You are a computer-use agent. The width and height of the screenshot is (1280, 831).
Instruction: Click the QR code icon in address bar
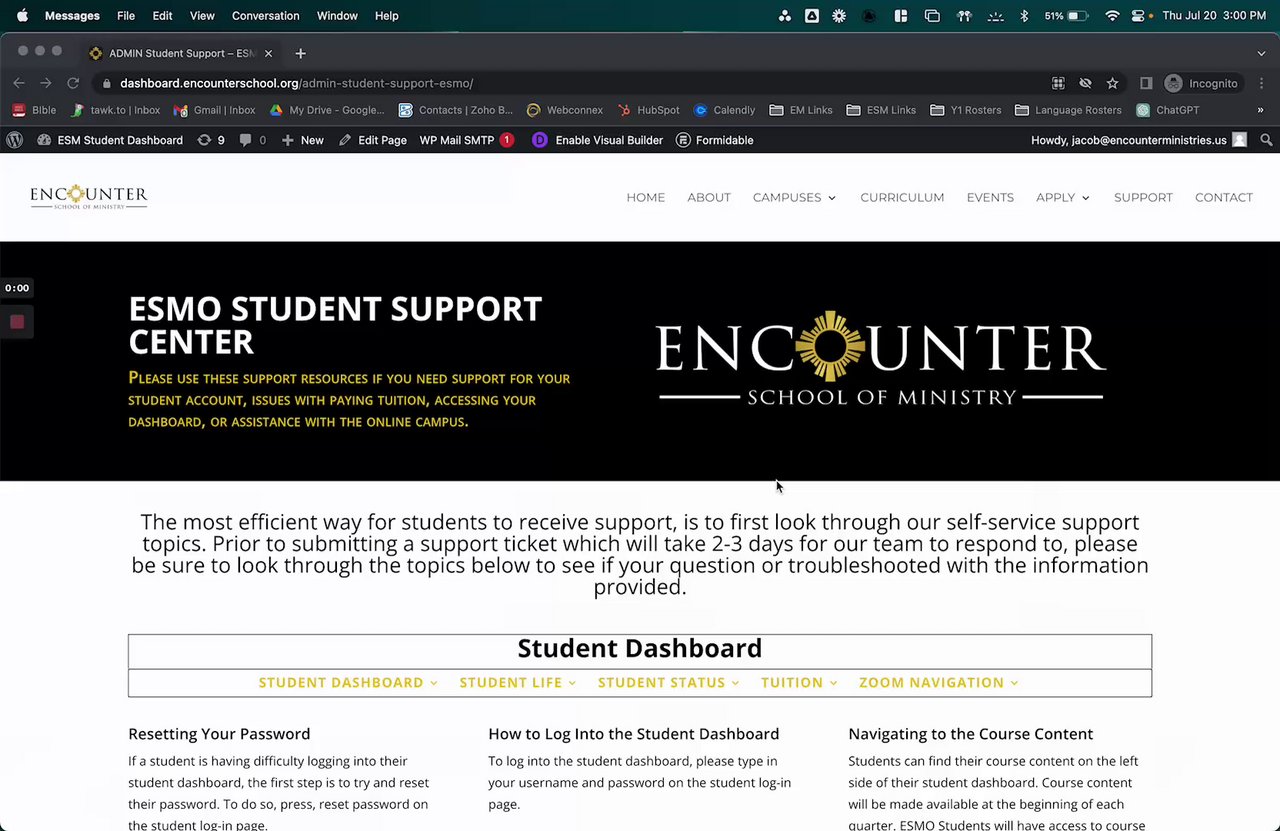(1058, 83)
